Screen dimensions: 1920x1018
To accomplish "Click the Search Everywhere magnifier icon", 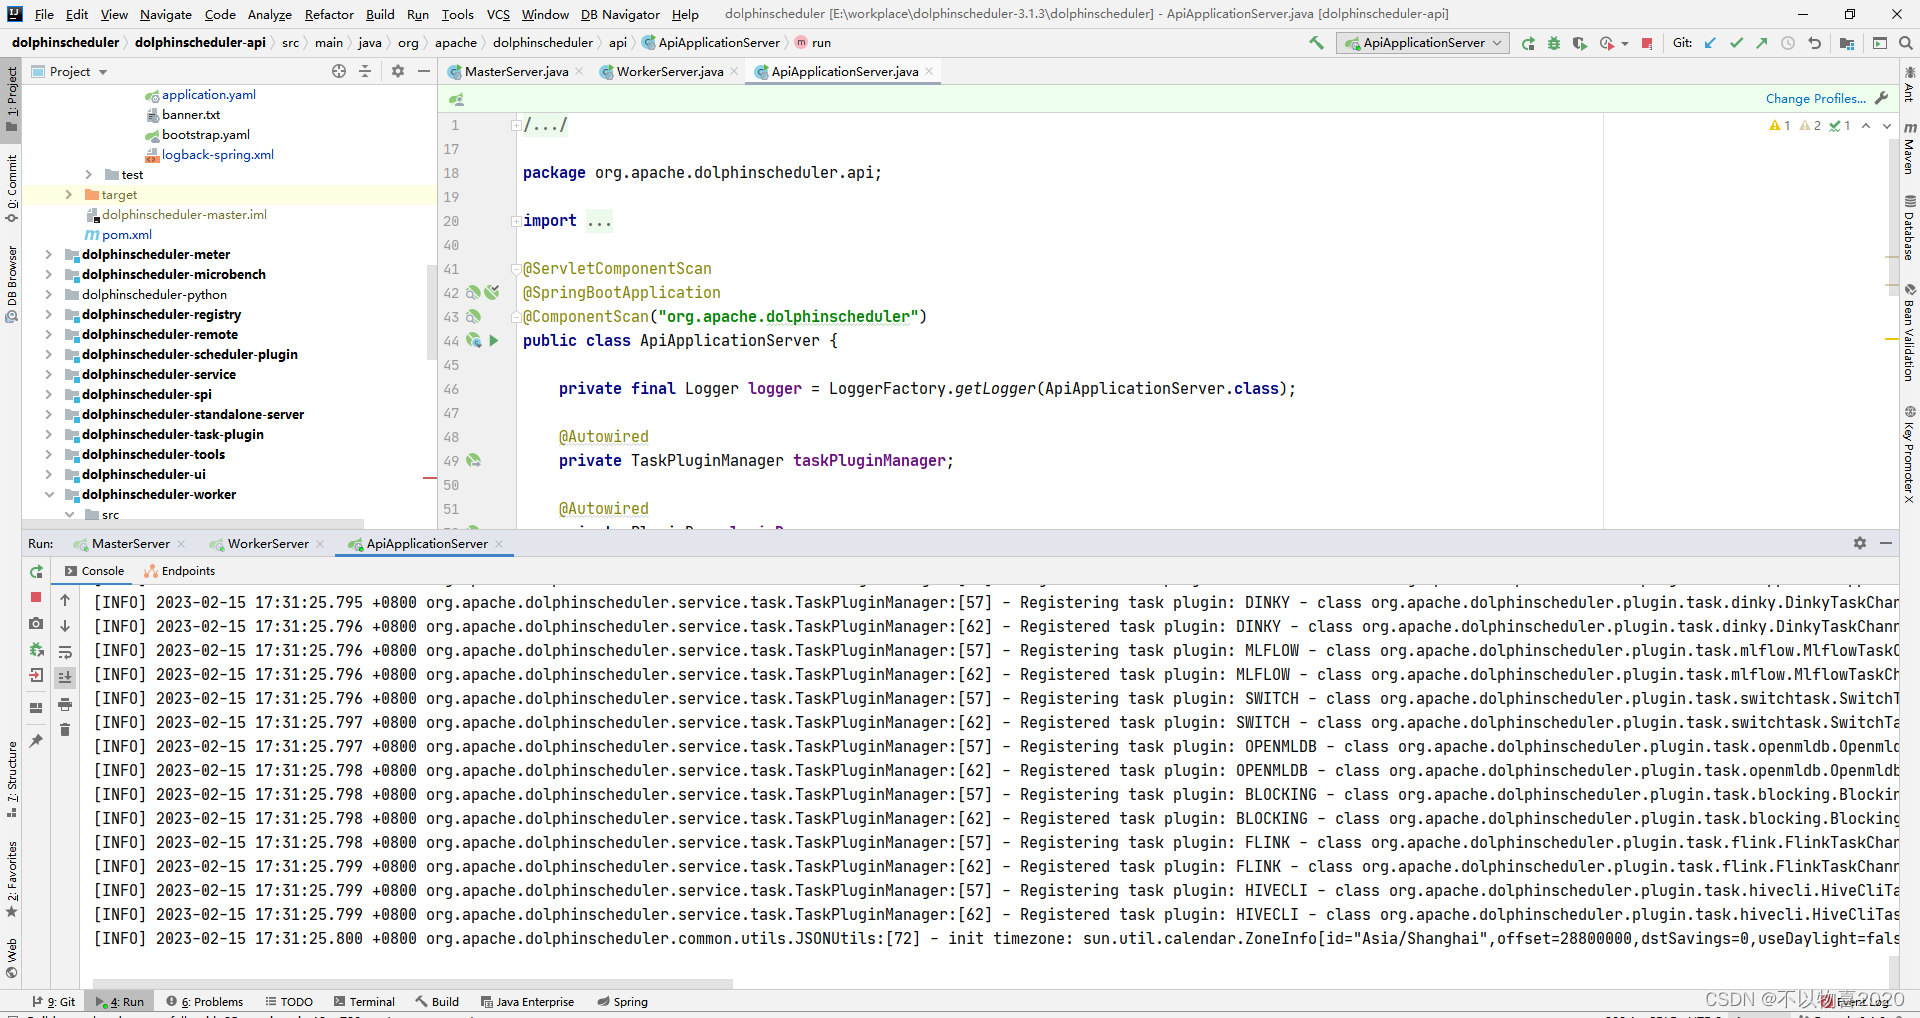I will pyautogui.click(x=1905, y=43).
